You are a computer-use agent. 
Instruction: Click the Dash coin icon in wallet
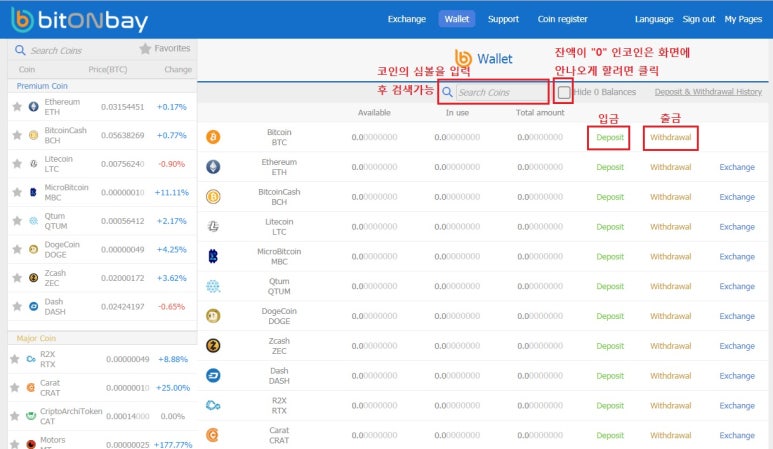coord(213,376)
